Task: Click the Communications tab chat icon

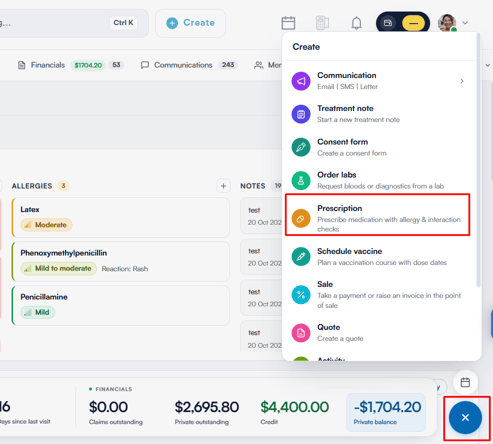Action: 145,65
